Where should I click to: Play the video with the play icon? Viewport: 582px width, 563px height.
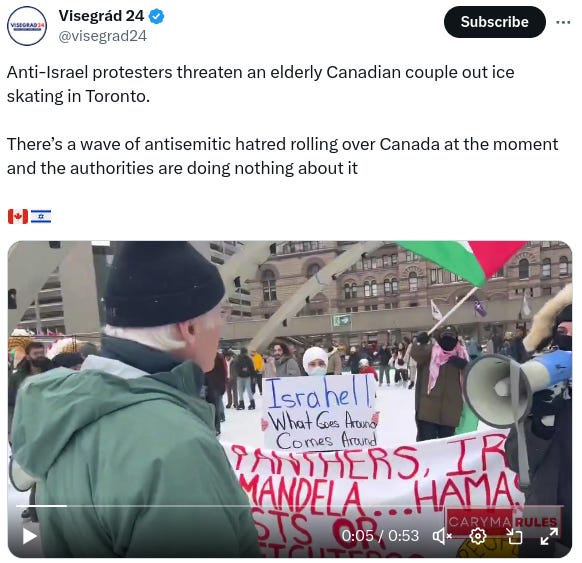pos(29,536)
